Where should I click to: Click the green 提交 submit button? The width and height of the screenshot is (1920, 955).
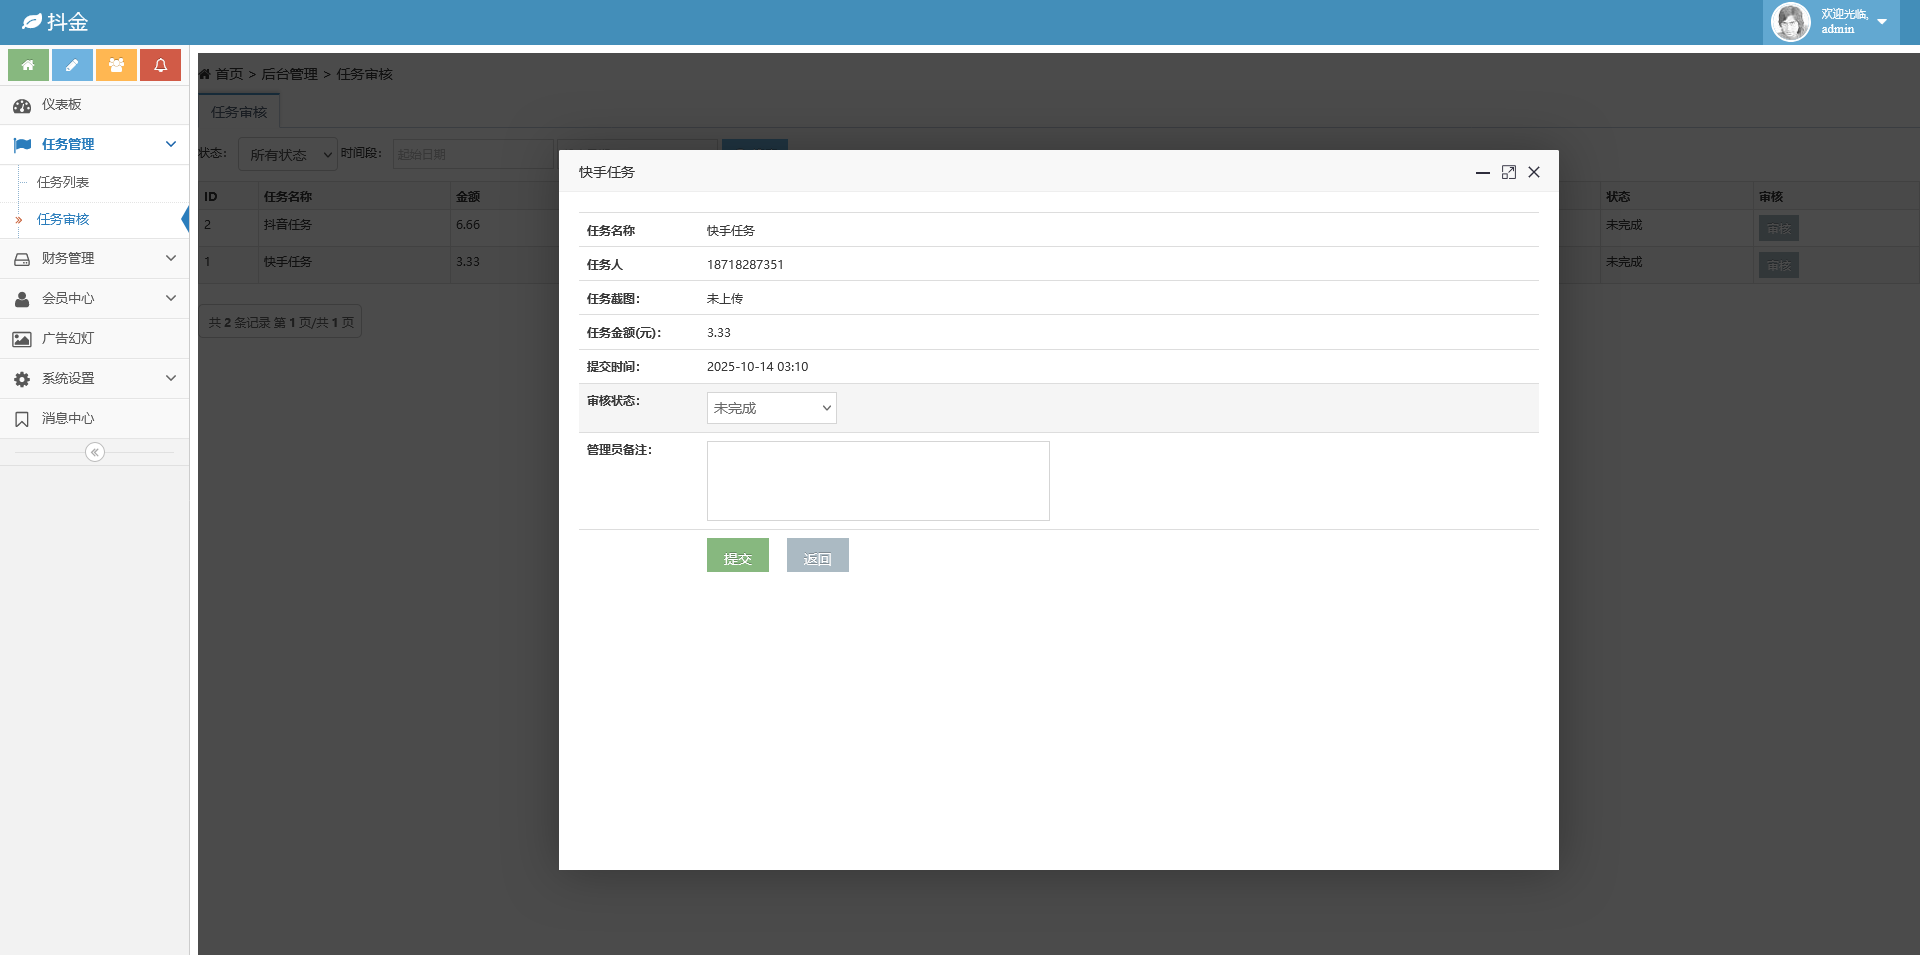(x=737, y=556)
